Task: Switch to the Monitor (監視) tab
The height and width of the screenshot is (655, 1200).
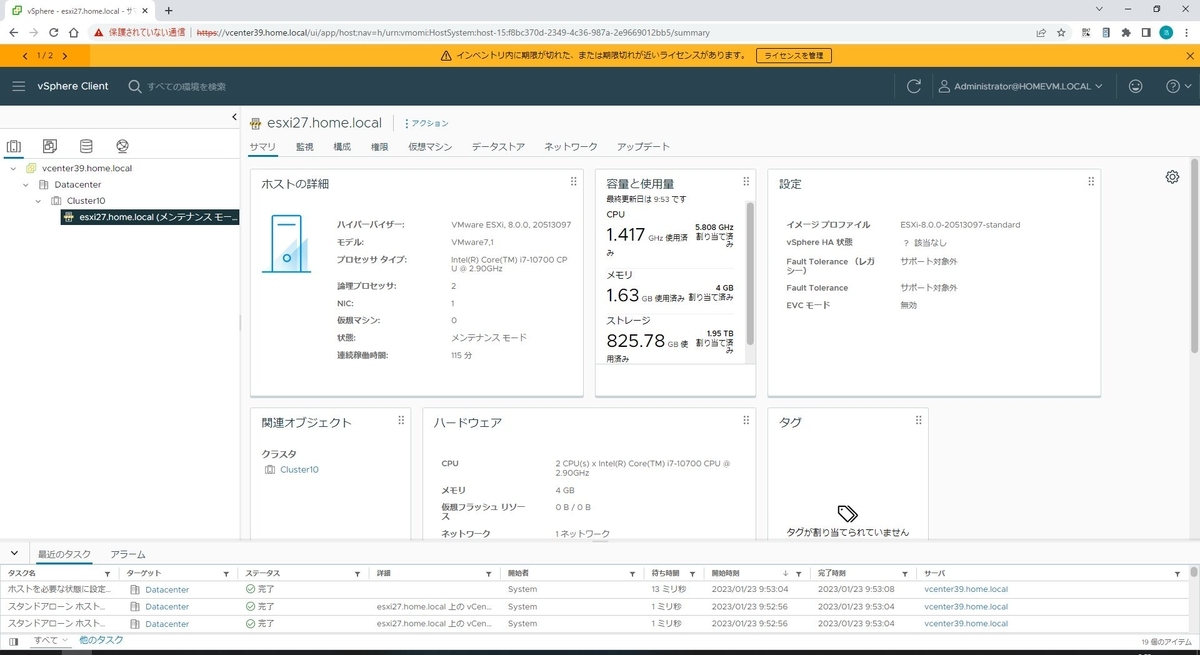Action: pos(305,147)
